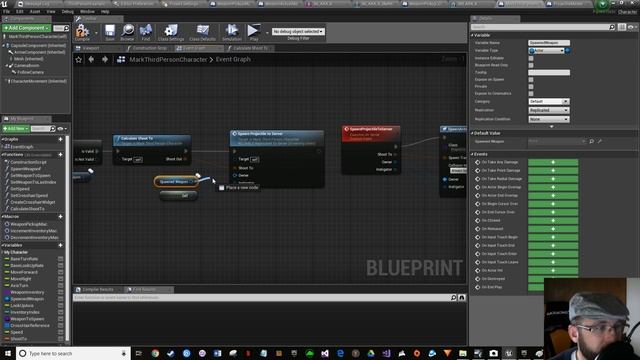Compile the blueprint using Compile icon
This screenshot has width=640, height=360.
click(x=82, y=31)
